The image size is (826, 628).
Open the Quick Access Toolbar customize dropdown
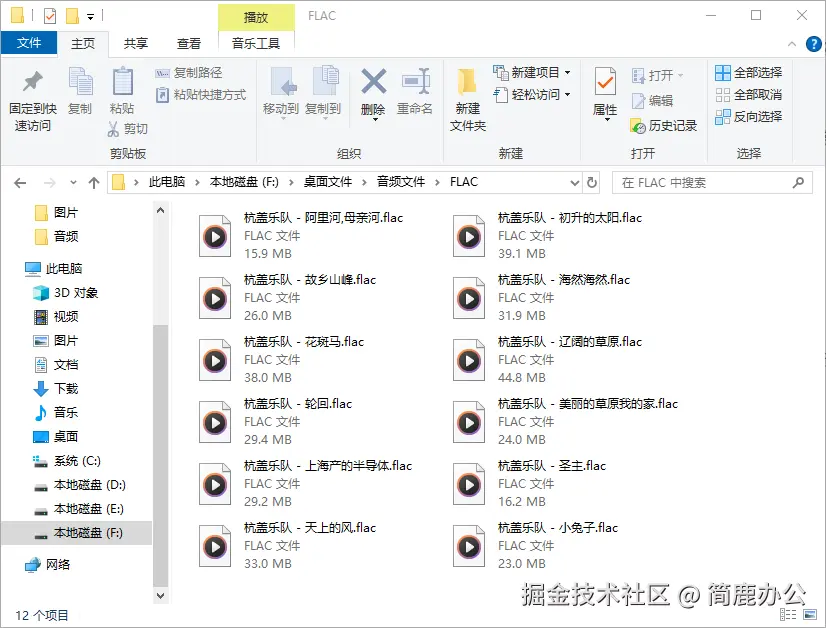91,17
